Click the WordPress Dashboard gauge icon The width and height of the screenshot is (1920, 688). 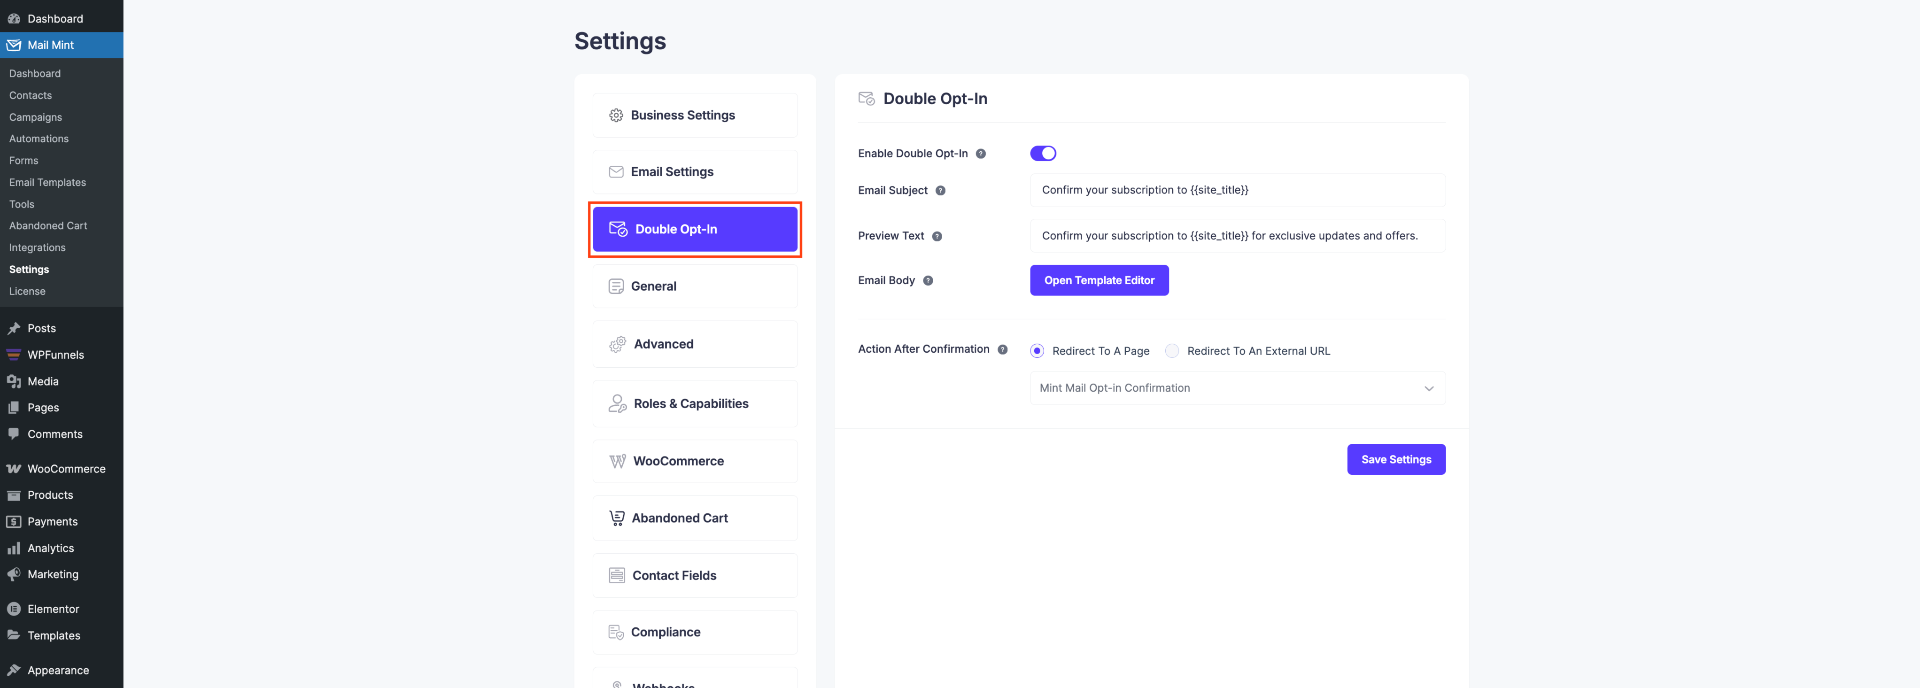tap(14, 19)
